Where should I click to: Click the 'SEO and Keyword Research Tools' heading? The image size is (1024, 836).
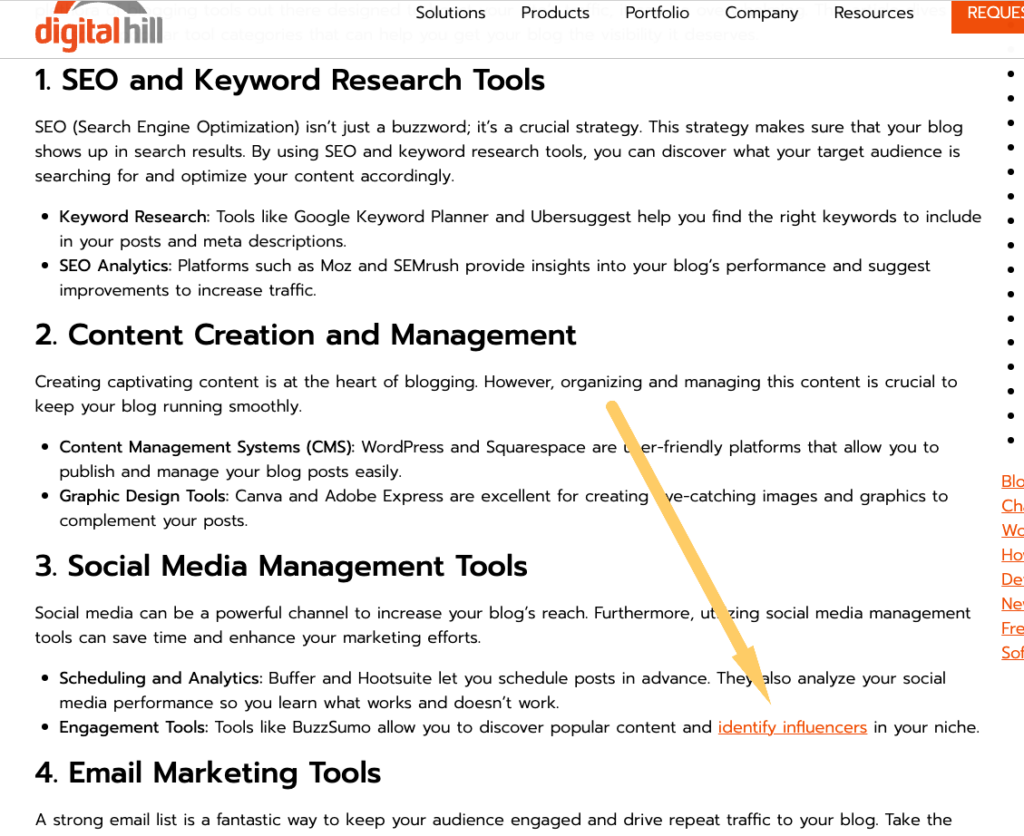tap(290, 80)
